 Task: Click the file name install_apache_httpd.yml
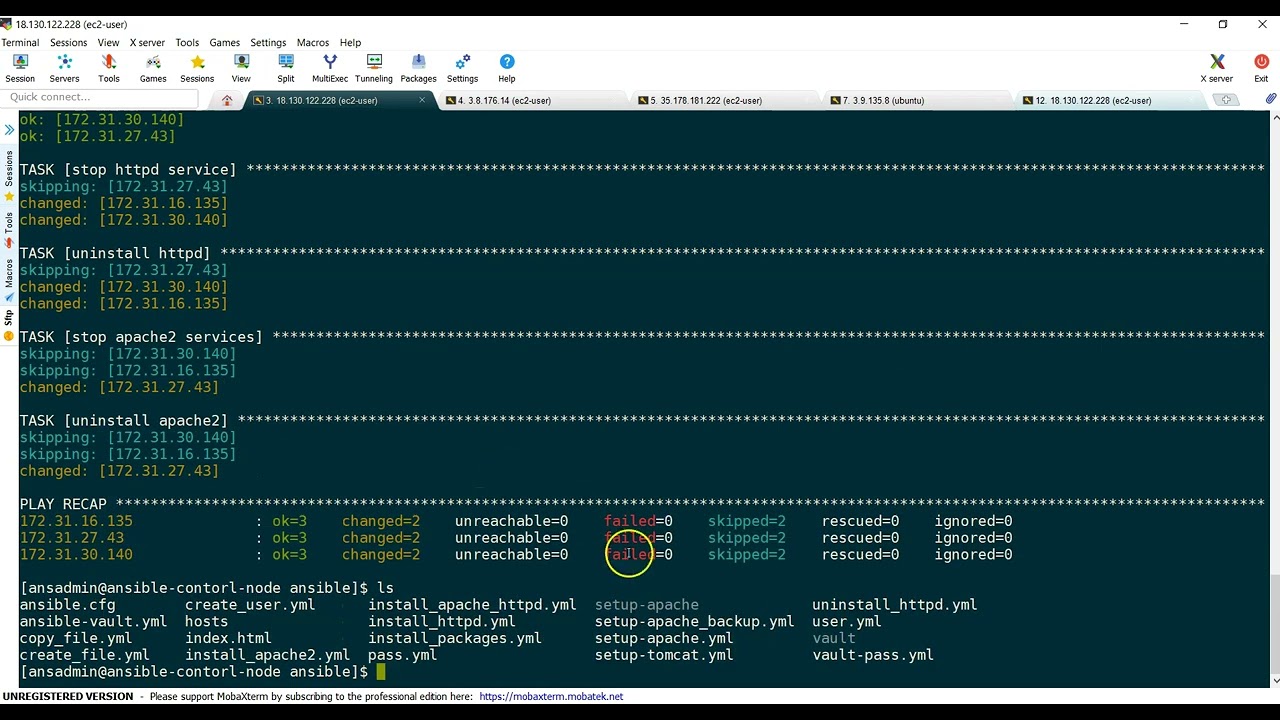(472, 605)
